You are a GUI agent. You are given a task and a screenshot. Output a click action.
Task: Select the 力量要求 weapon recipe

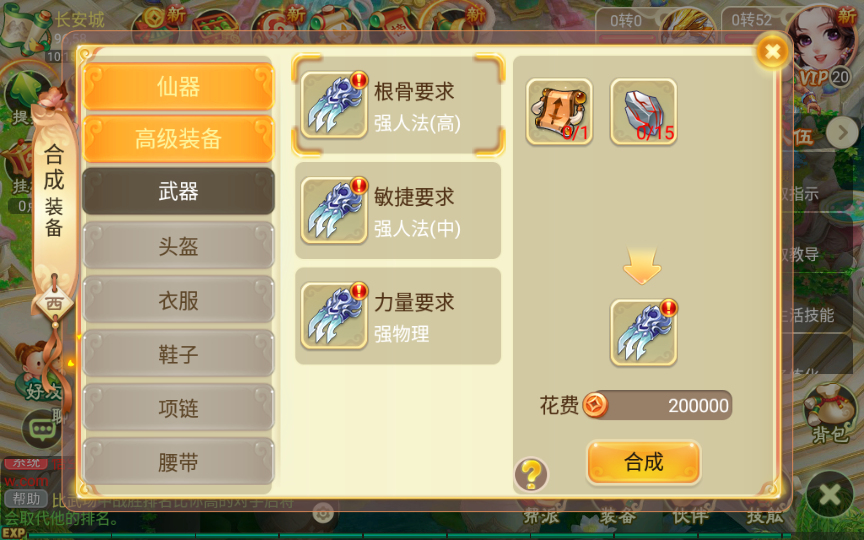[x=398, y=316]
